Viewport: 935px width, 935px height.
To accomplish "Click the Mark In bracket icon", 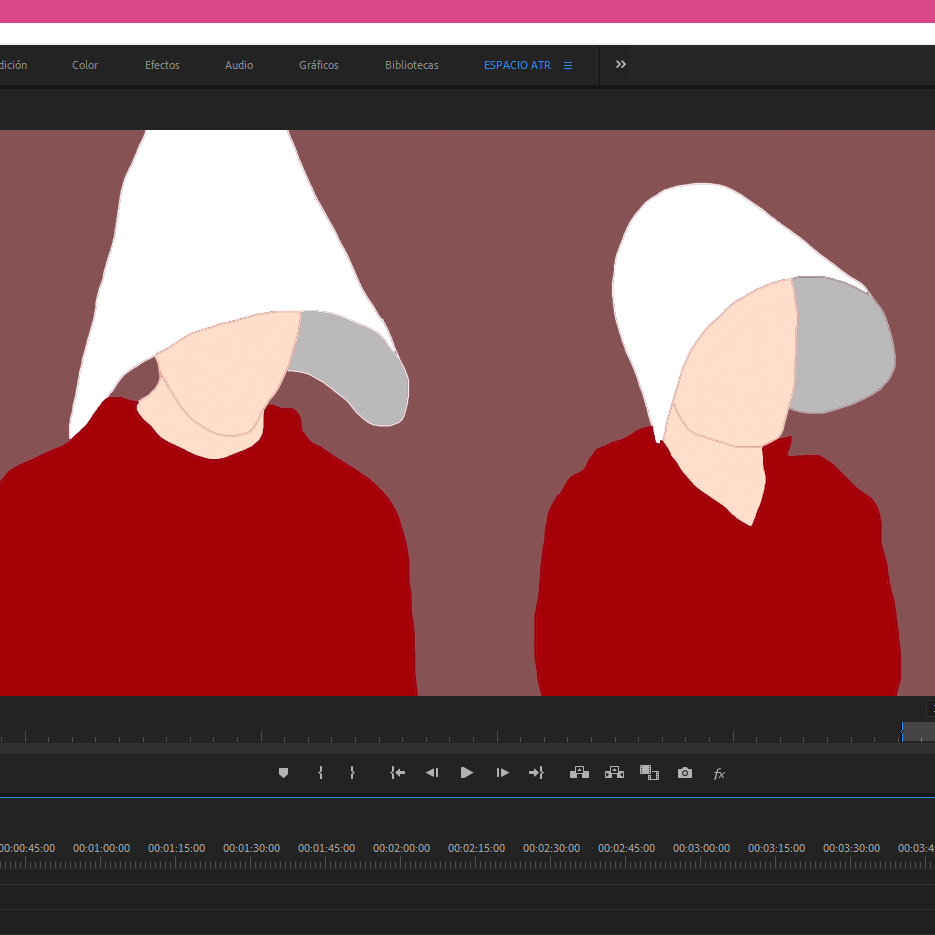I will click(x=320, y=773).
